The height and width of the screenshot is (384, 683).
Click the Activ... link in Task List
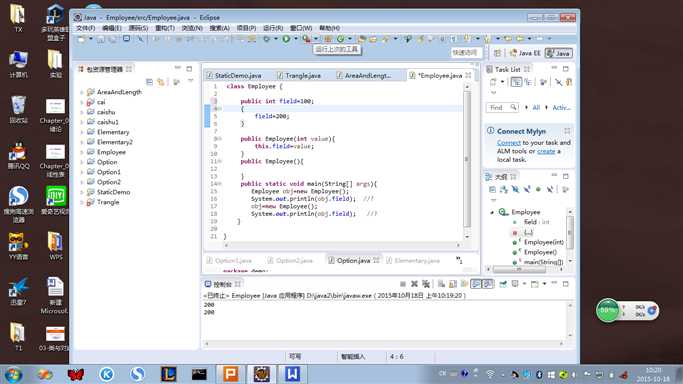[x=561, y=107]
